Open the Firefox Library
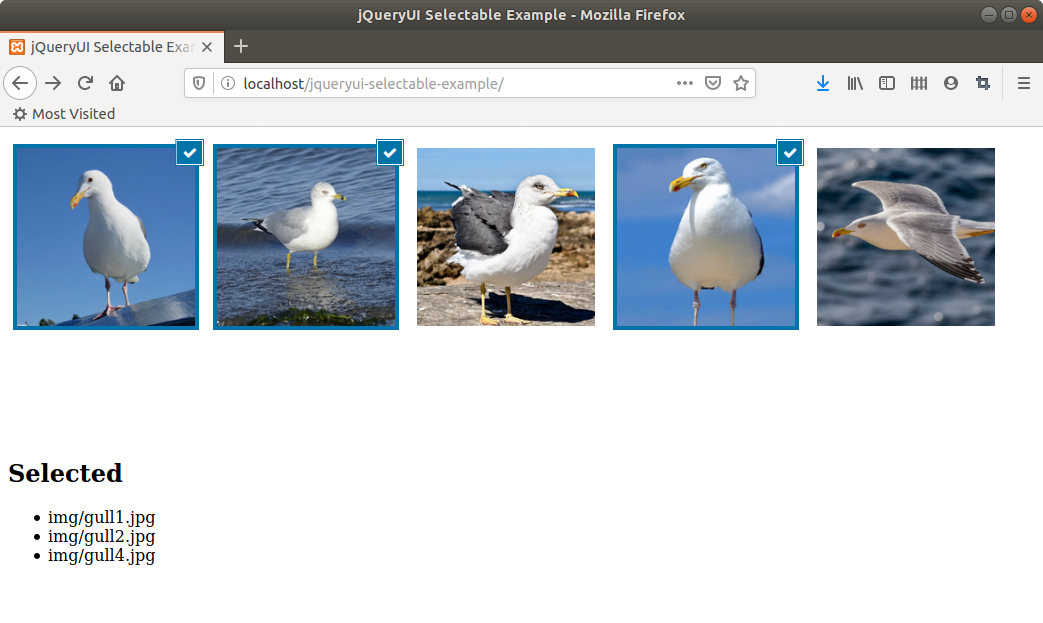 pyautogui.click(x=855, y=83)
